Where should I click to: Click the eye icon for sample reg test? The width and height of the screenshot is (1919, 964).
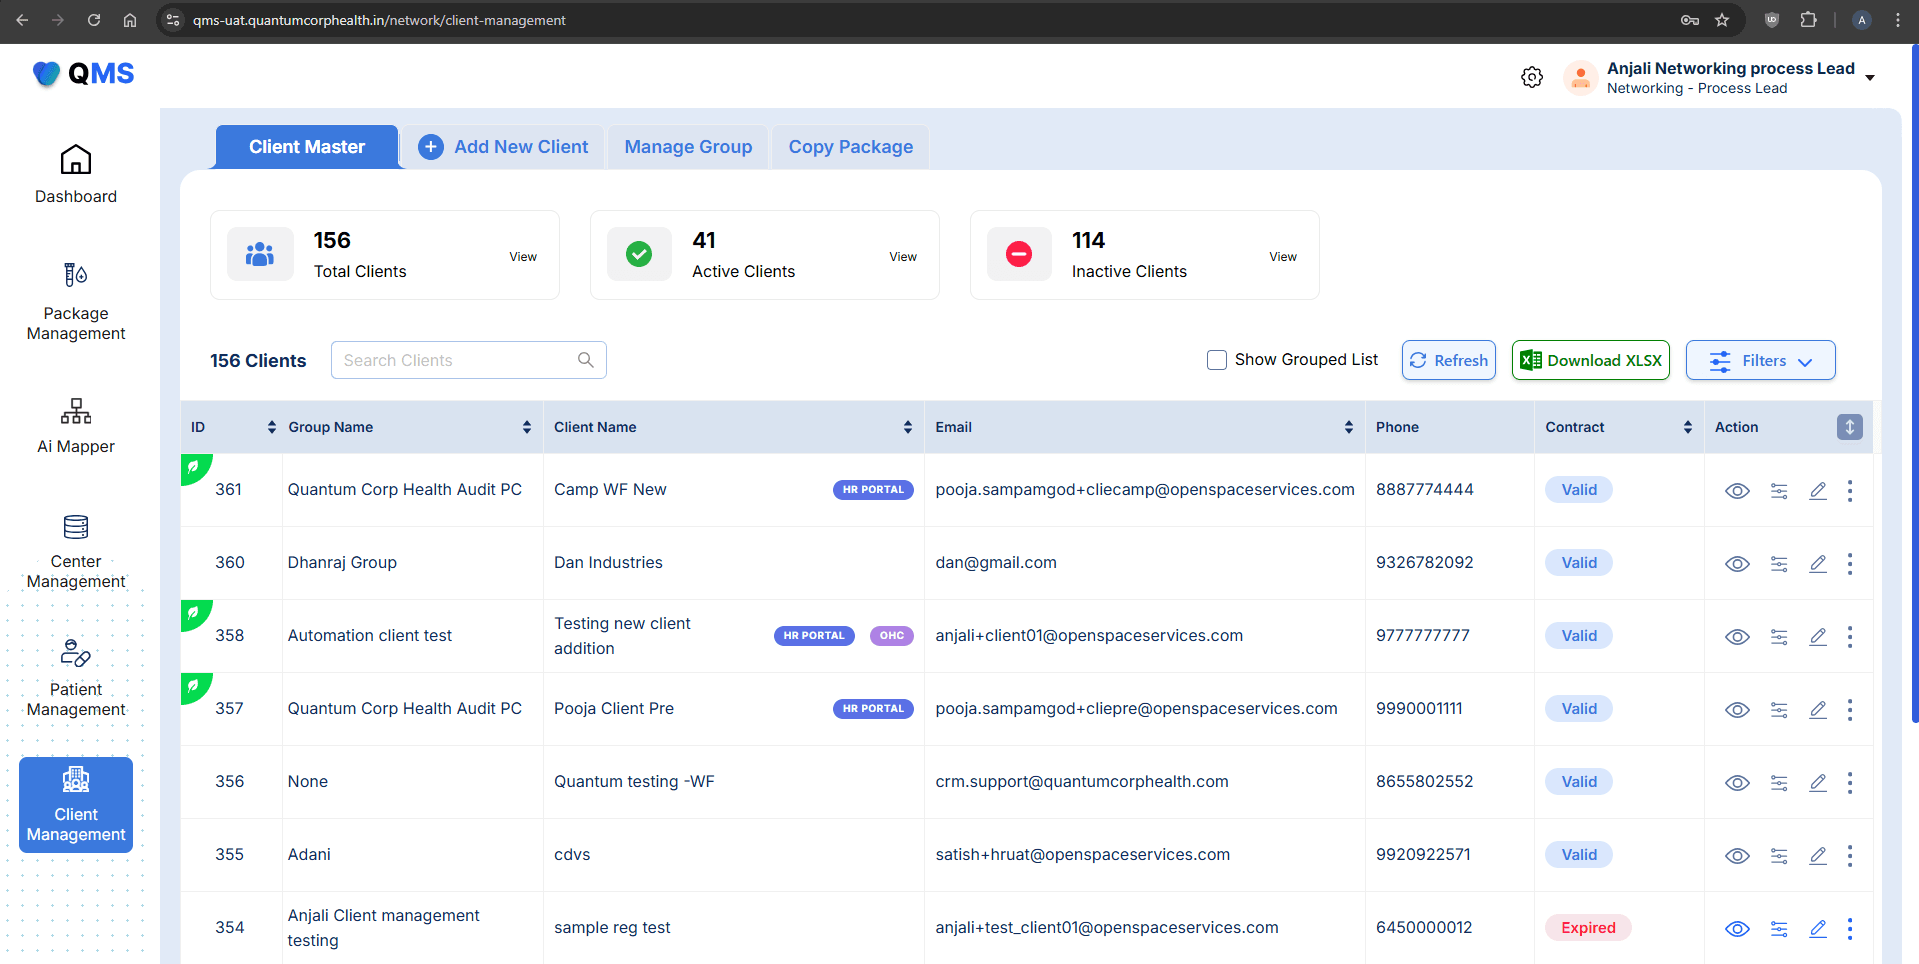pyautogui.click(x=1737, y=929)
